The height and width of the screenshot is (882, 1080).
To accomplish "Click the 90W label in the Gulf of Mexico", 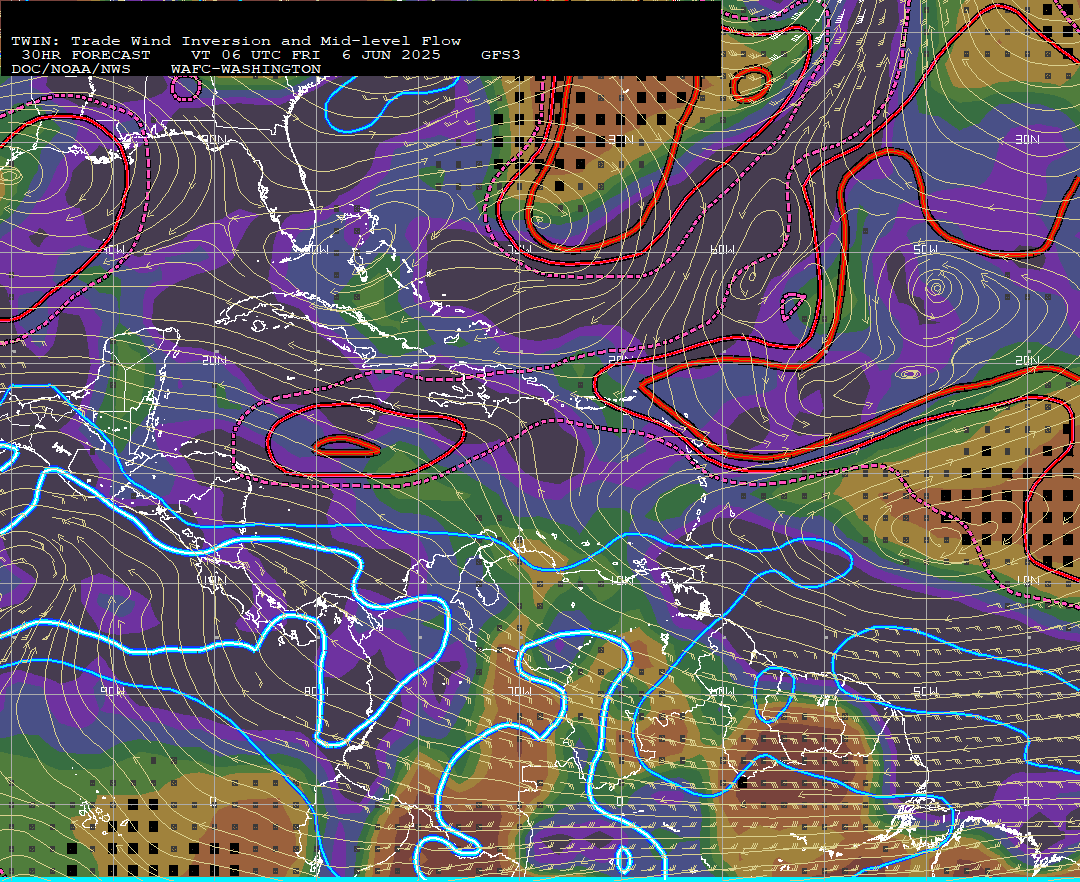I will coord(114,250).
